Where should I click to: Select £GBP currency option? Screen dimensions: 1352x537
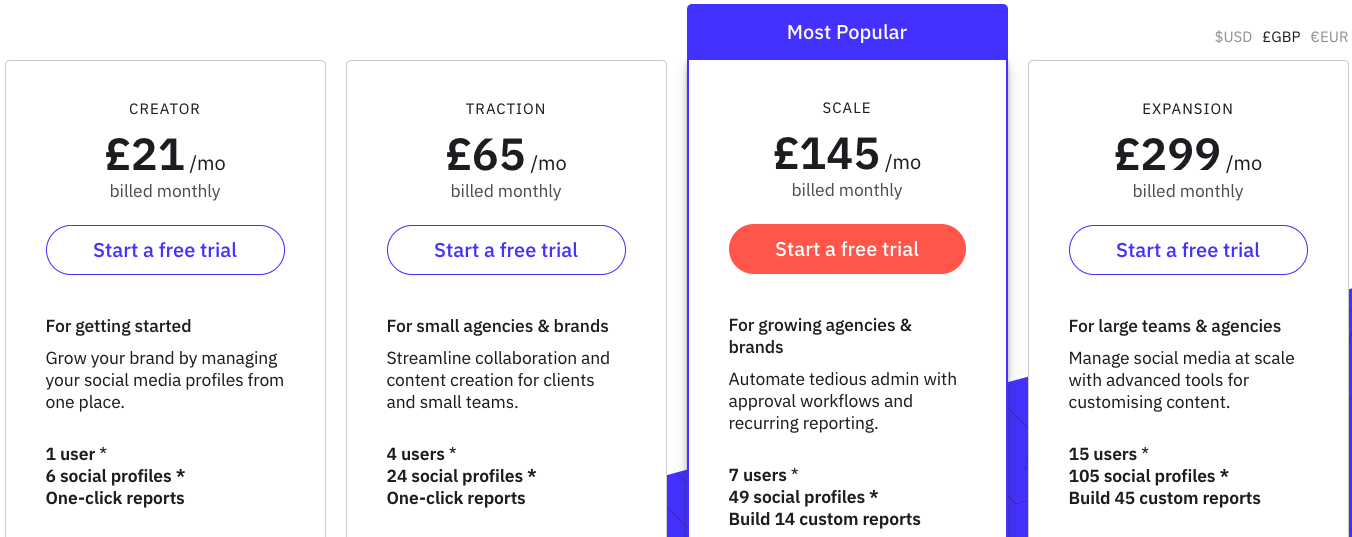1281,37
